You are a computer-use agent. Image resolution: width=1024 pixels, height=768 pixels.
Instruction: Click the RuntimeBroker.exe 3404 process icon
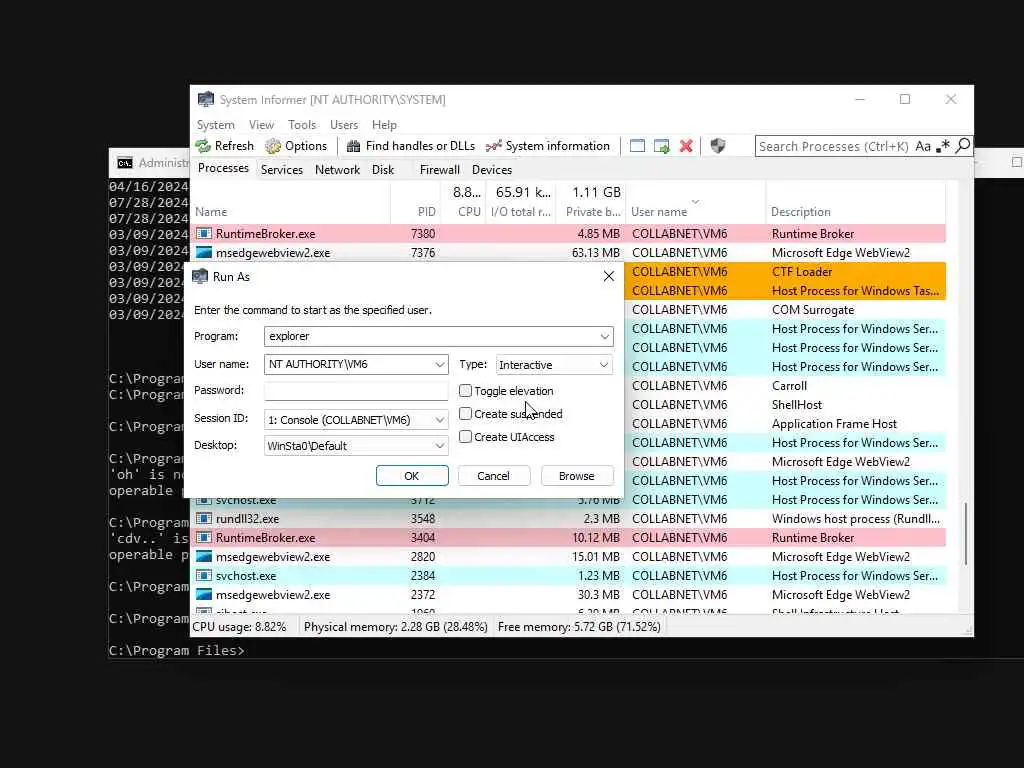pyautogui.click(x=204, y=537)
